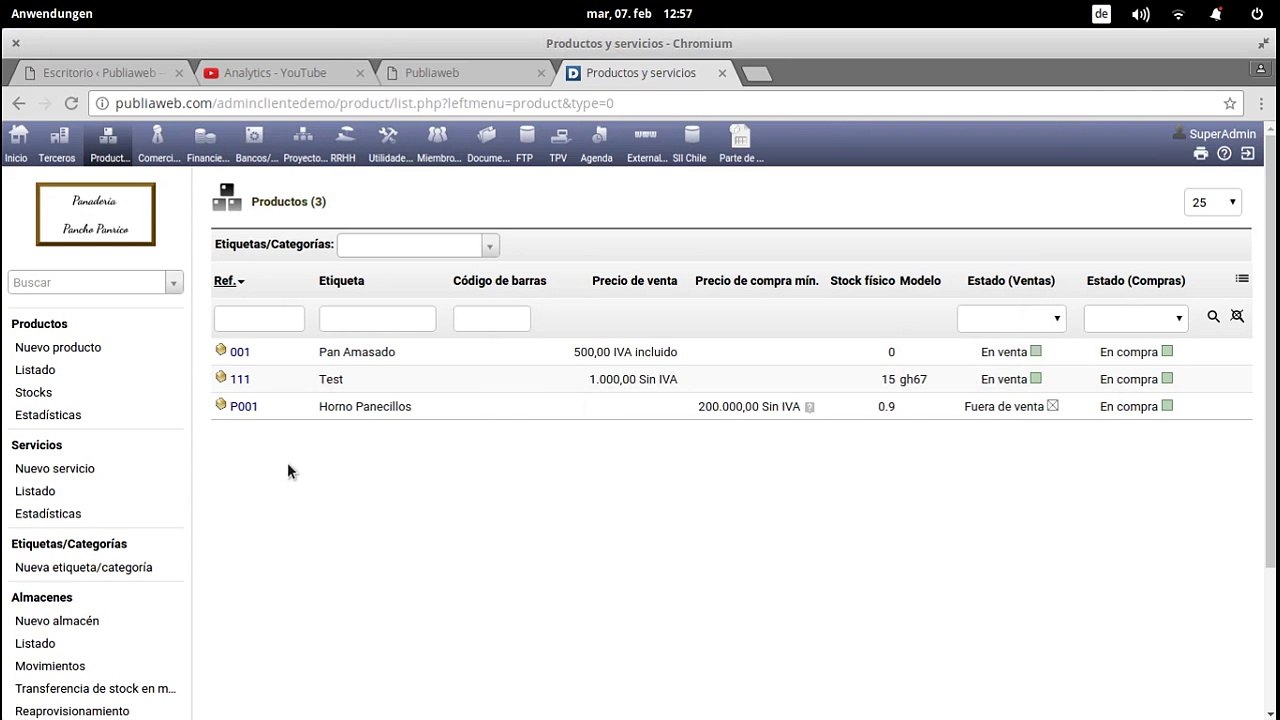Toggle En venta status for product 001
This screenshot has width=1280, height=720.
(1036, 351)
